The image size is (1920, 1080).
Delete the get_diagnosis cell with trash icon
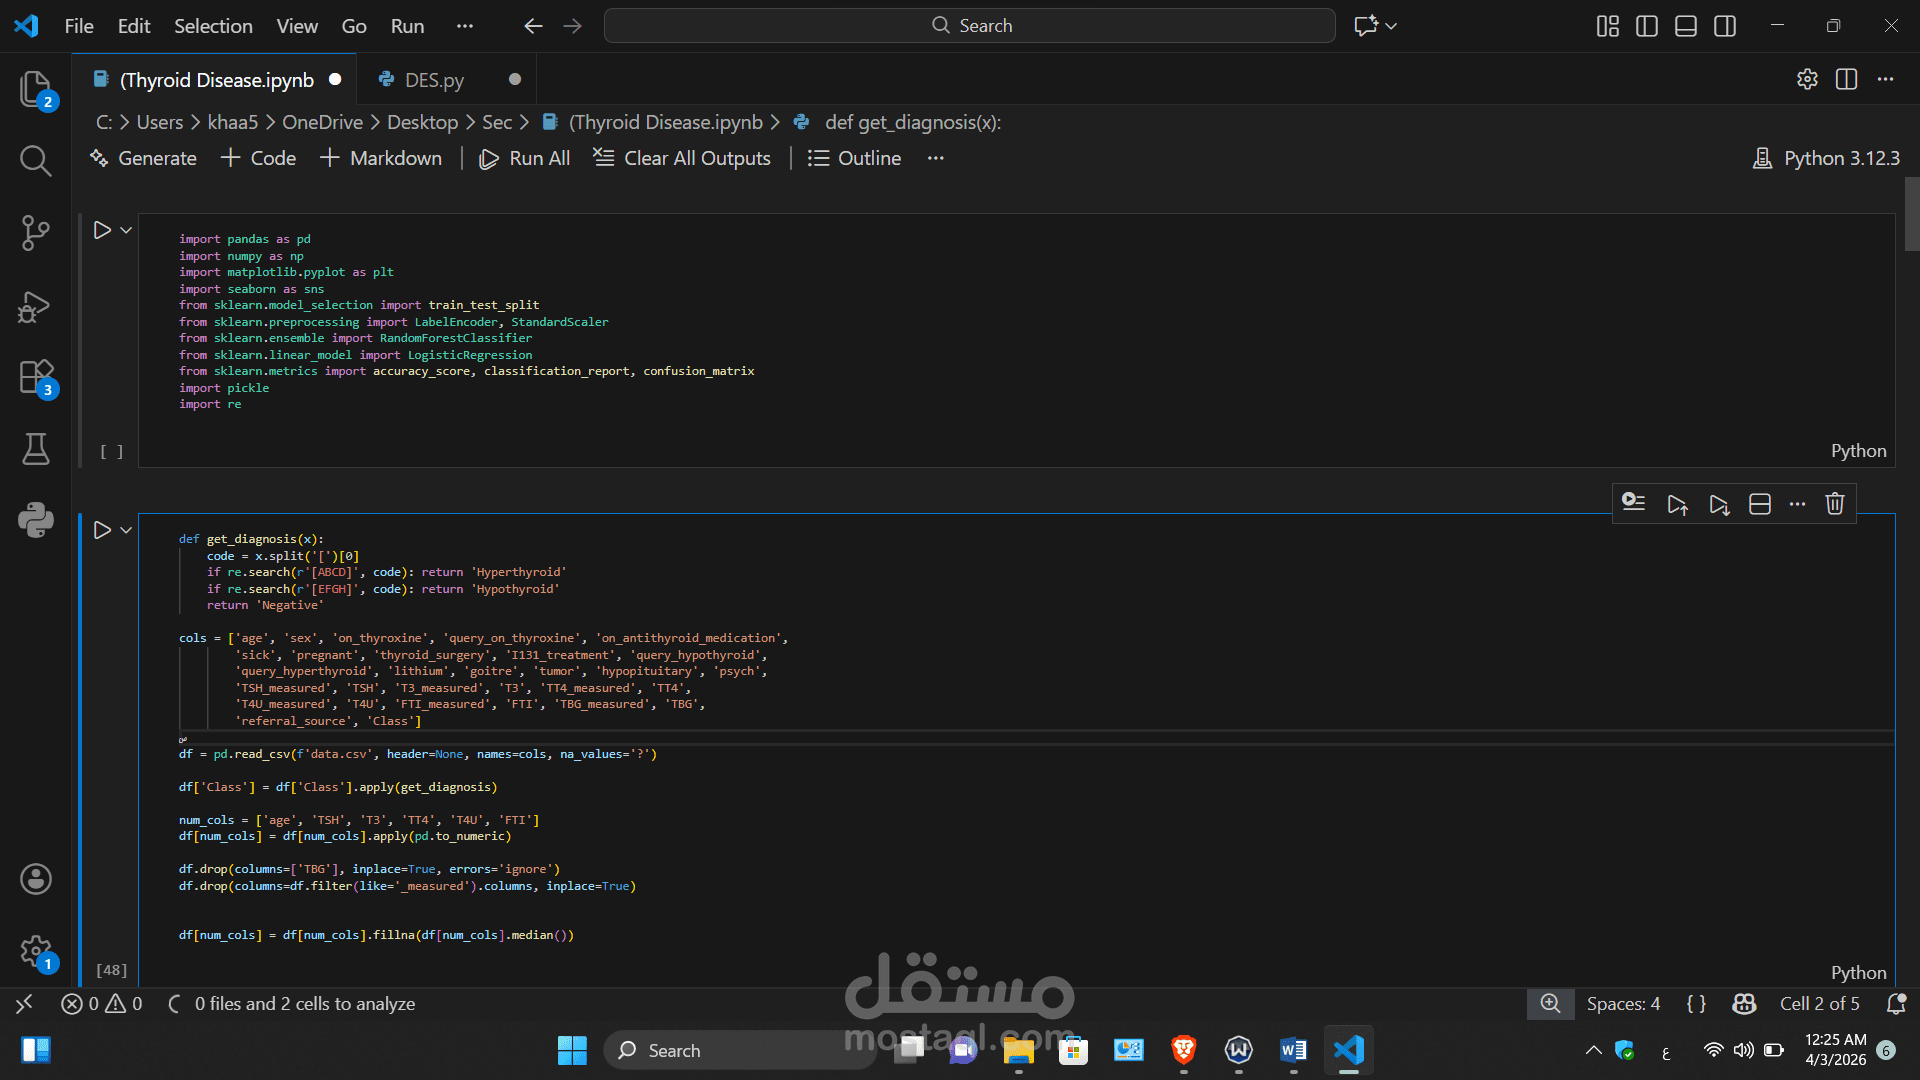pos(1835,504)
